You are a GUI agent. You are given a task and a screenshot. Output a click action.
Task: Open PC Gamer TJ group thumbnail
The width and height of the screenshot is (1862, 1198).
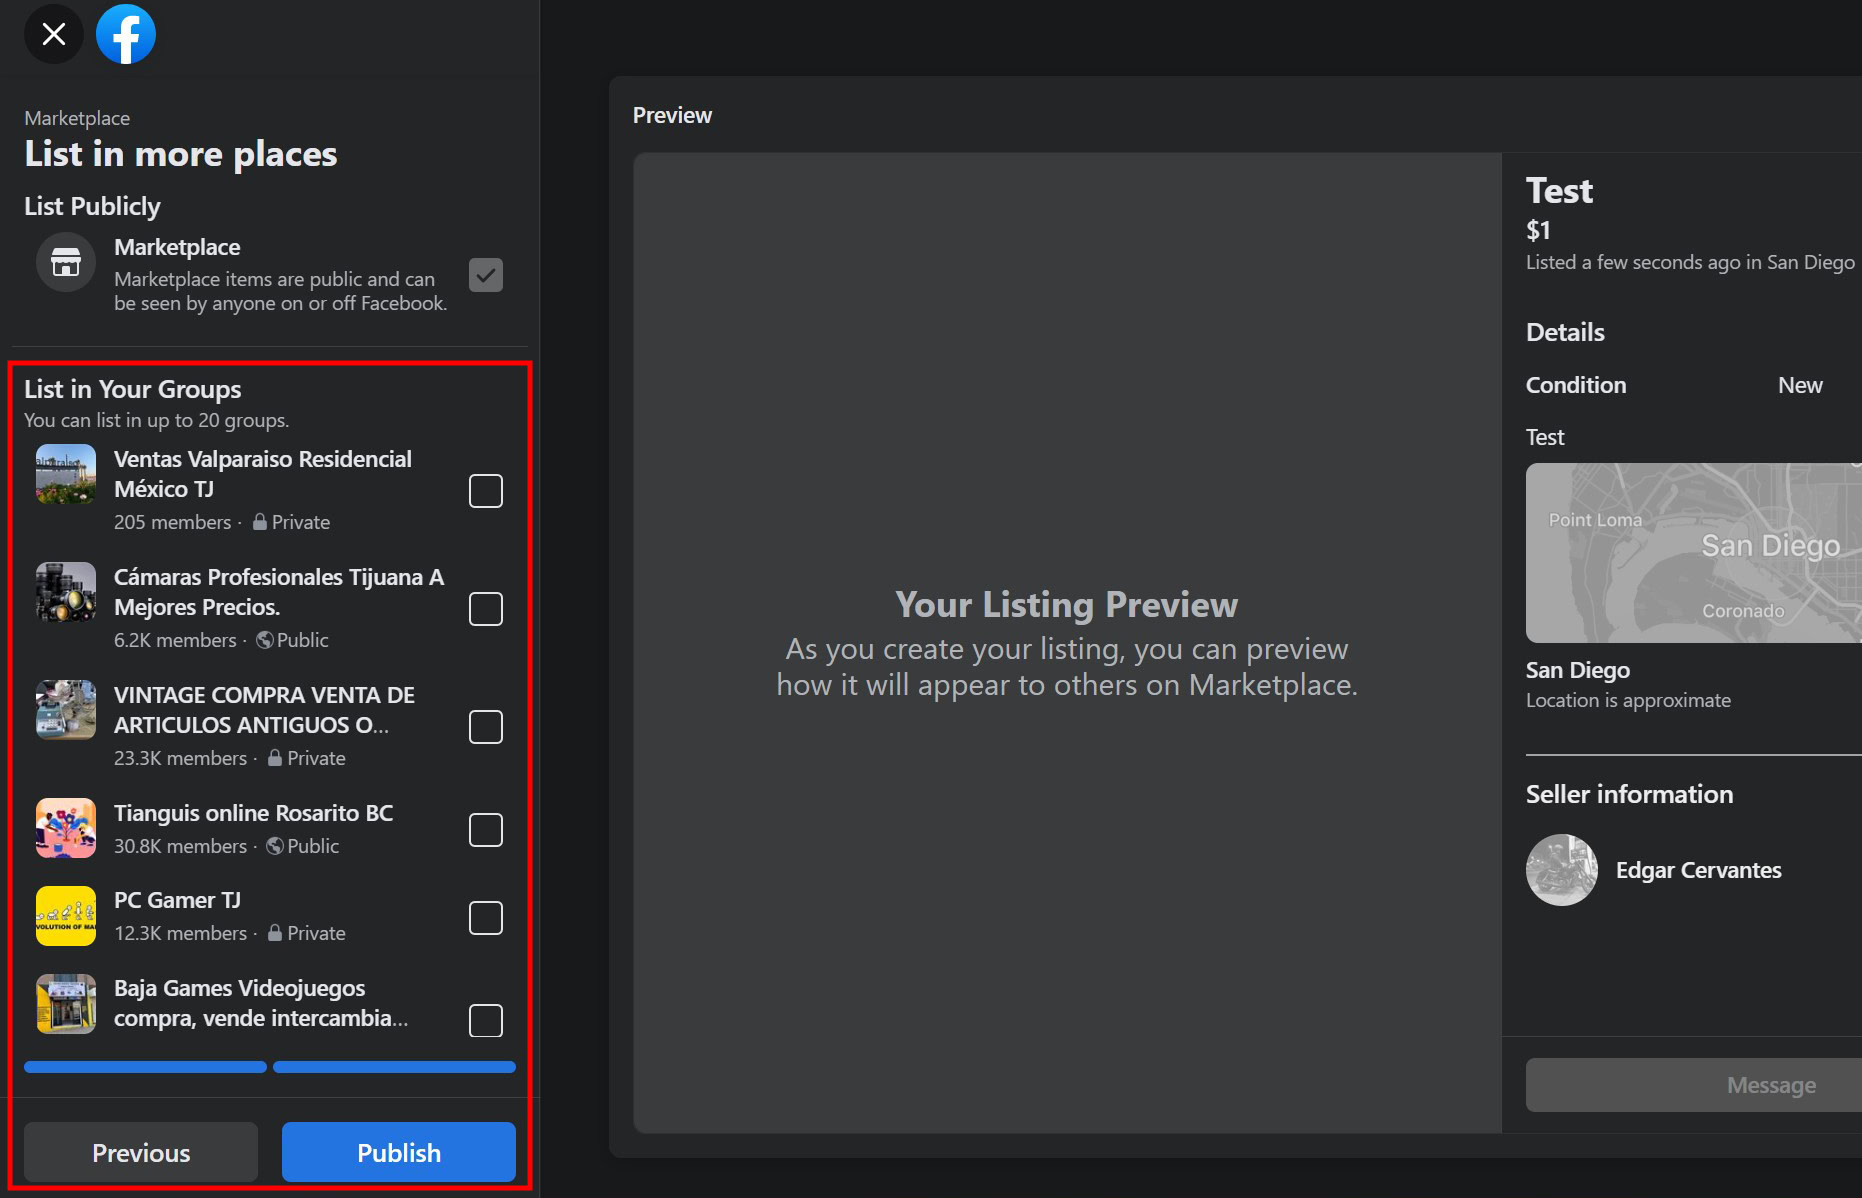(x=66, y=916)
